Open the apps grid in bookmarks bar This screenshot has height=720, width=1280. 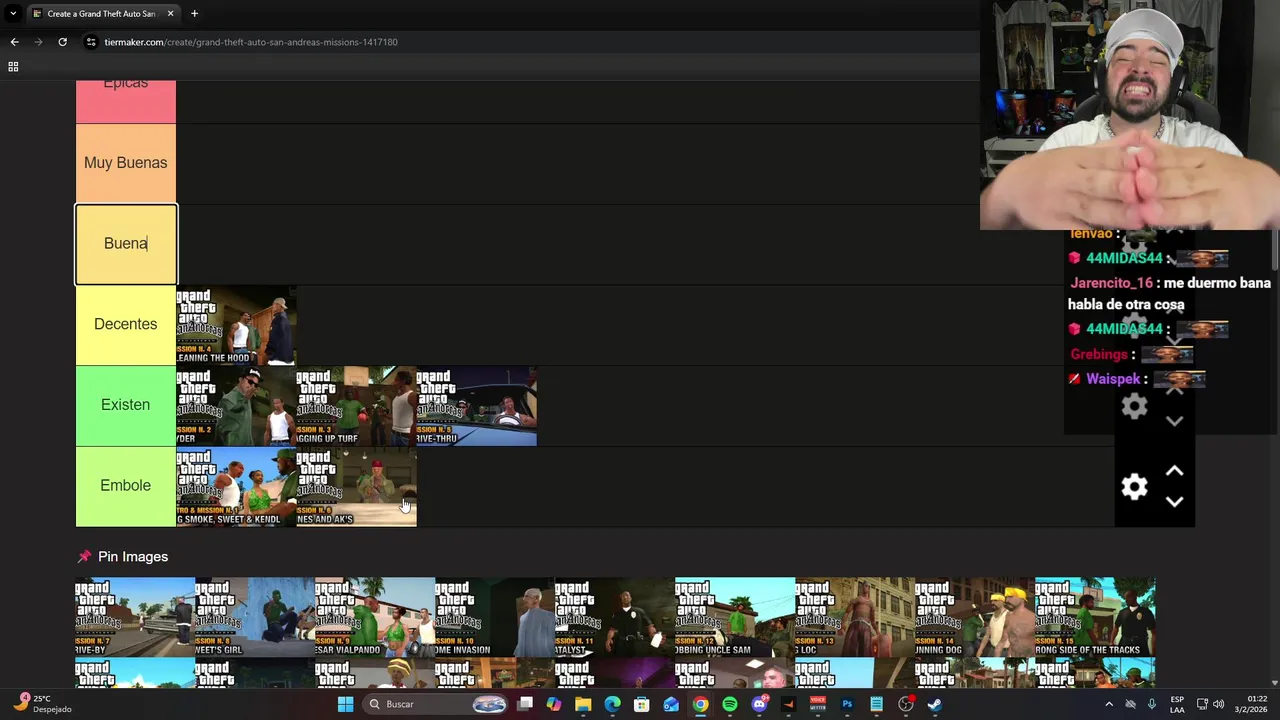13,66
